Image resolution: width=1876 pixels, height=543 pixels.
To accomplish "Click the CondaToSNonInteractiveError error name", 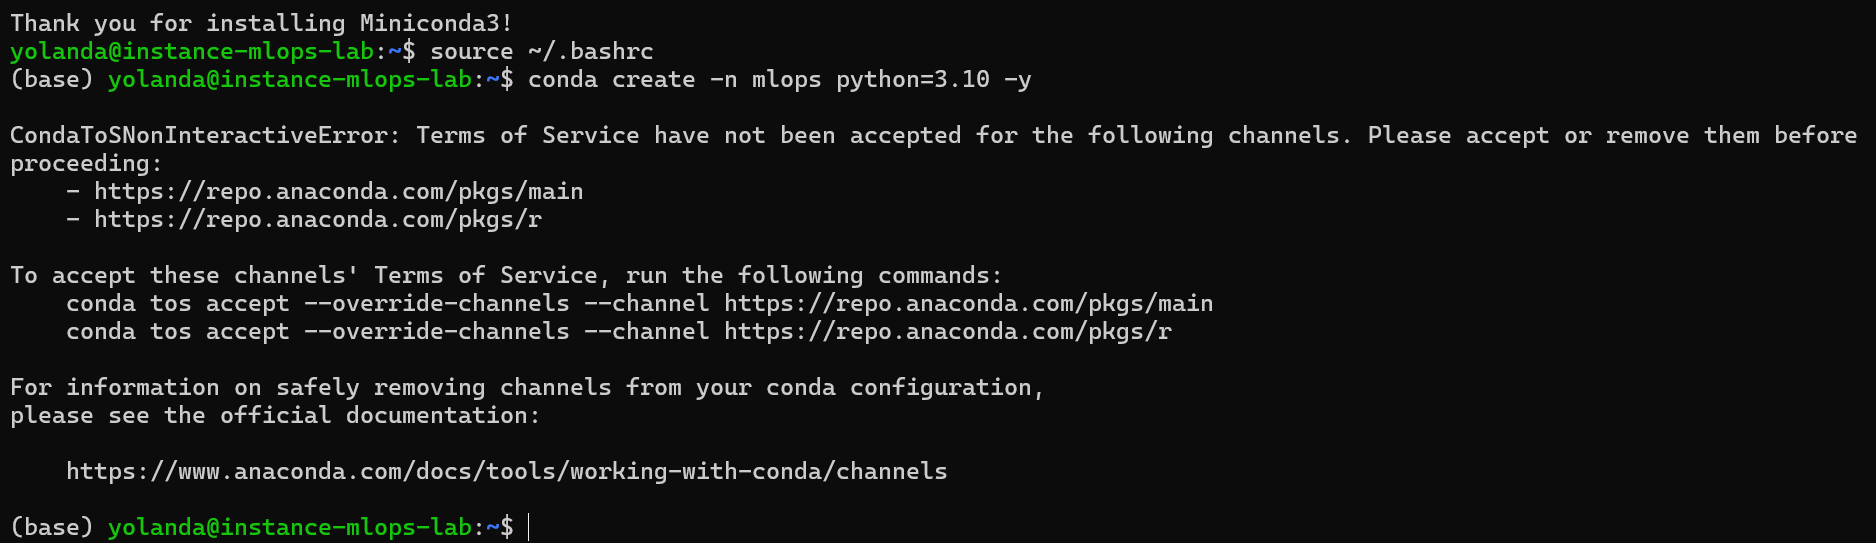I will [x=204, y=135].
